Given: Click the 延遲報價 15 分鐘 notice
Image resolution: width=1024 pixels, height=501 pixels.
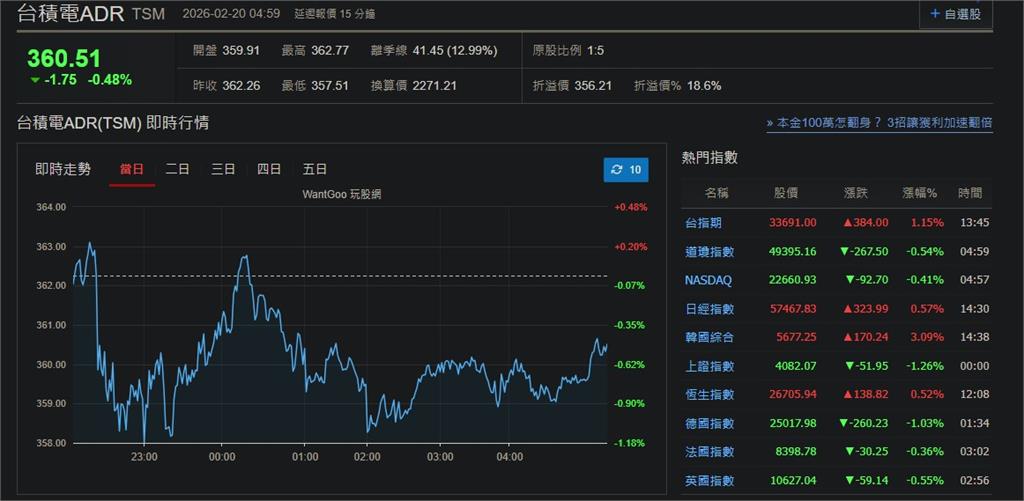Looking at the screenshot, I should click(335, 14).
